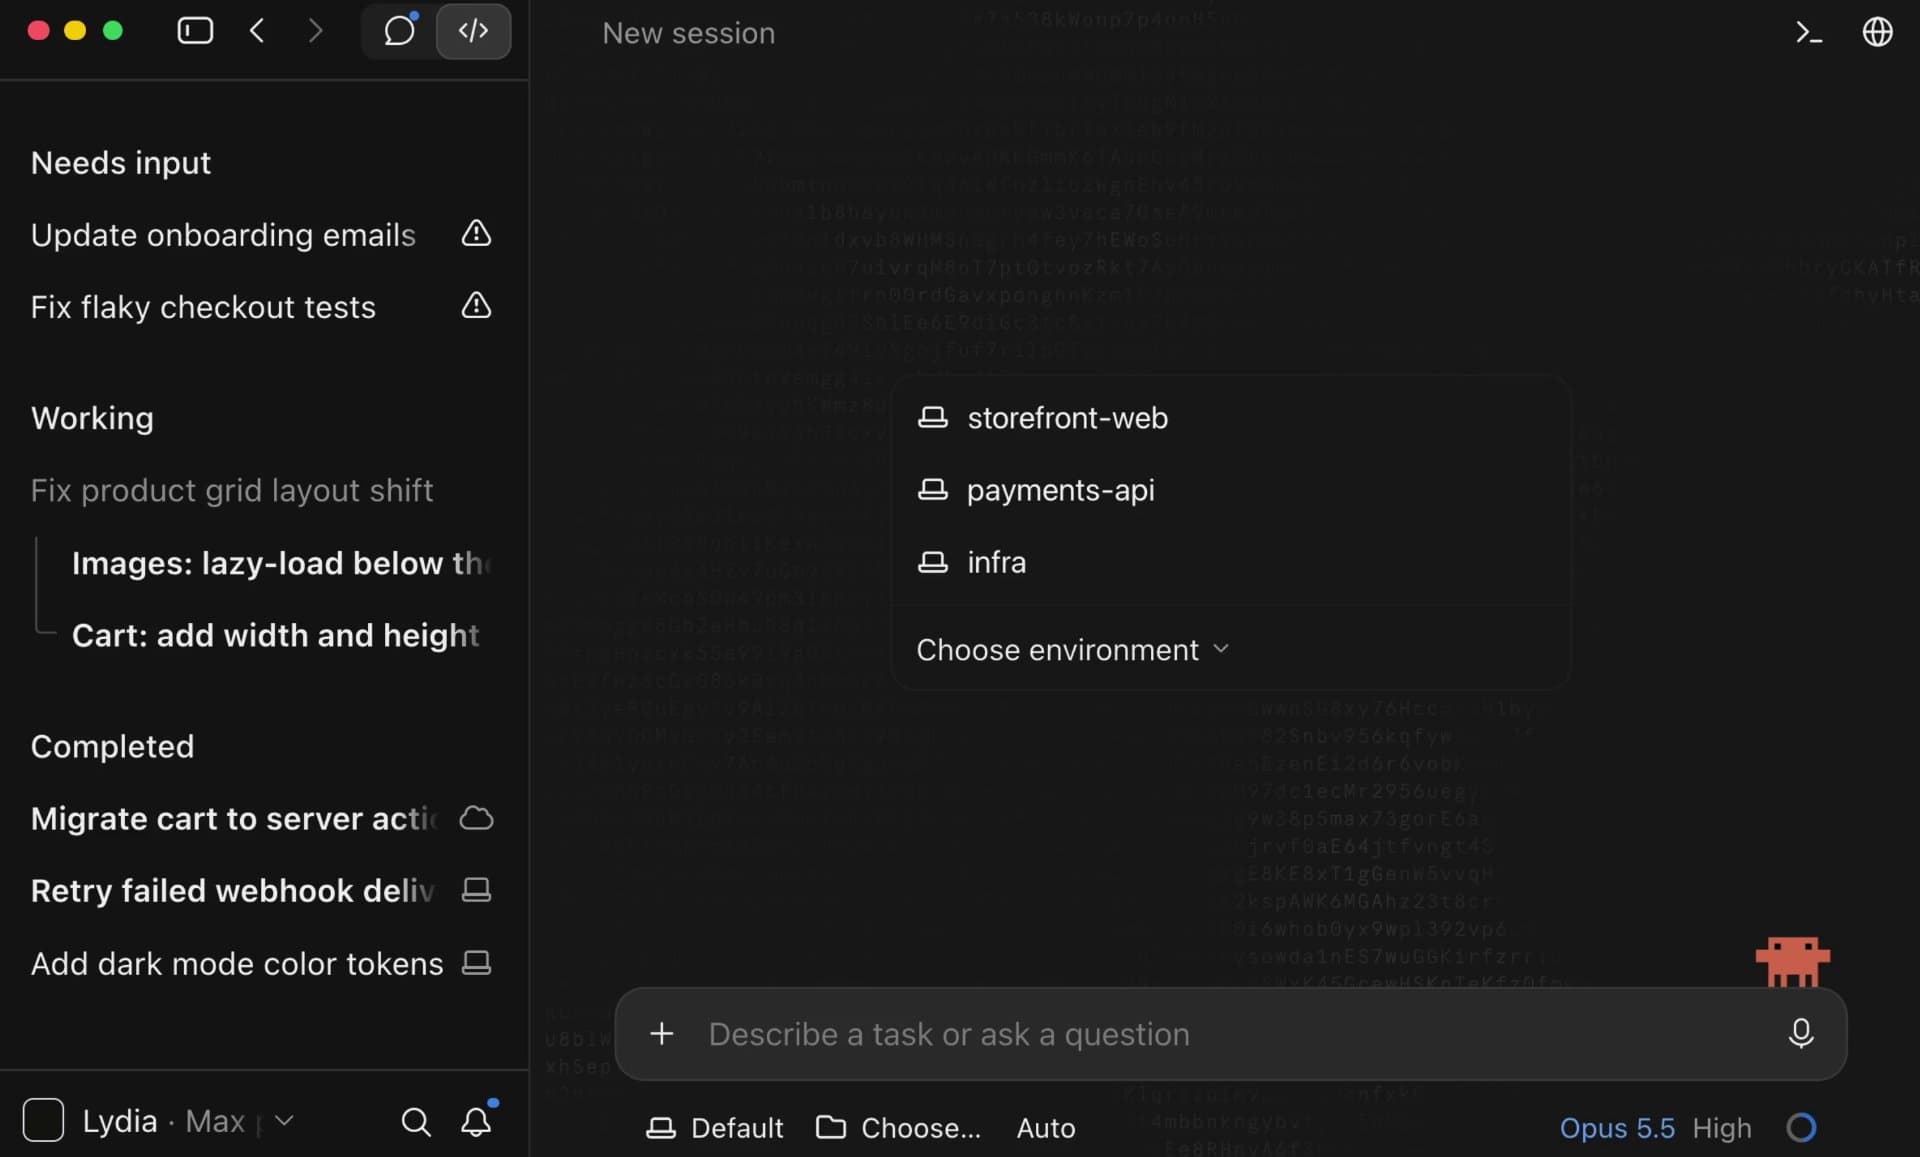
Task: Click the microphone dictation icon
Action: point(1800,1033)
